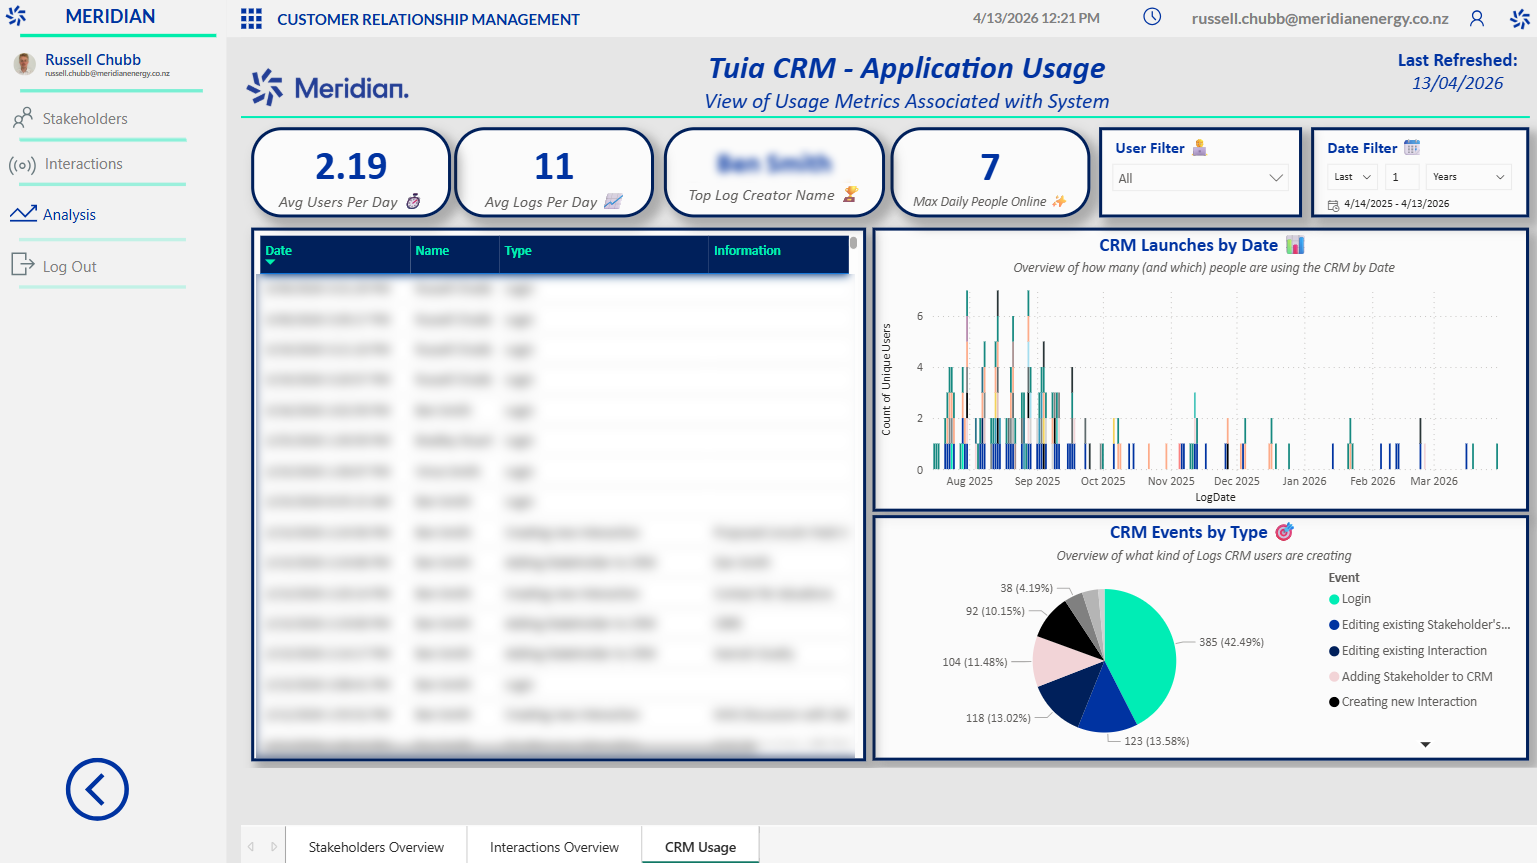Expand more Event legend items with the down arrow
Image resolution: width=1537 pixels, height=863 pixels.
point(1425,745)
